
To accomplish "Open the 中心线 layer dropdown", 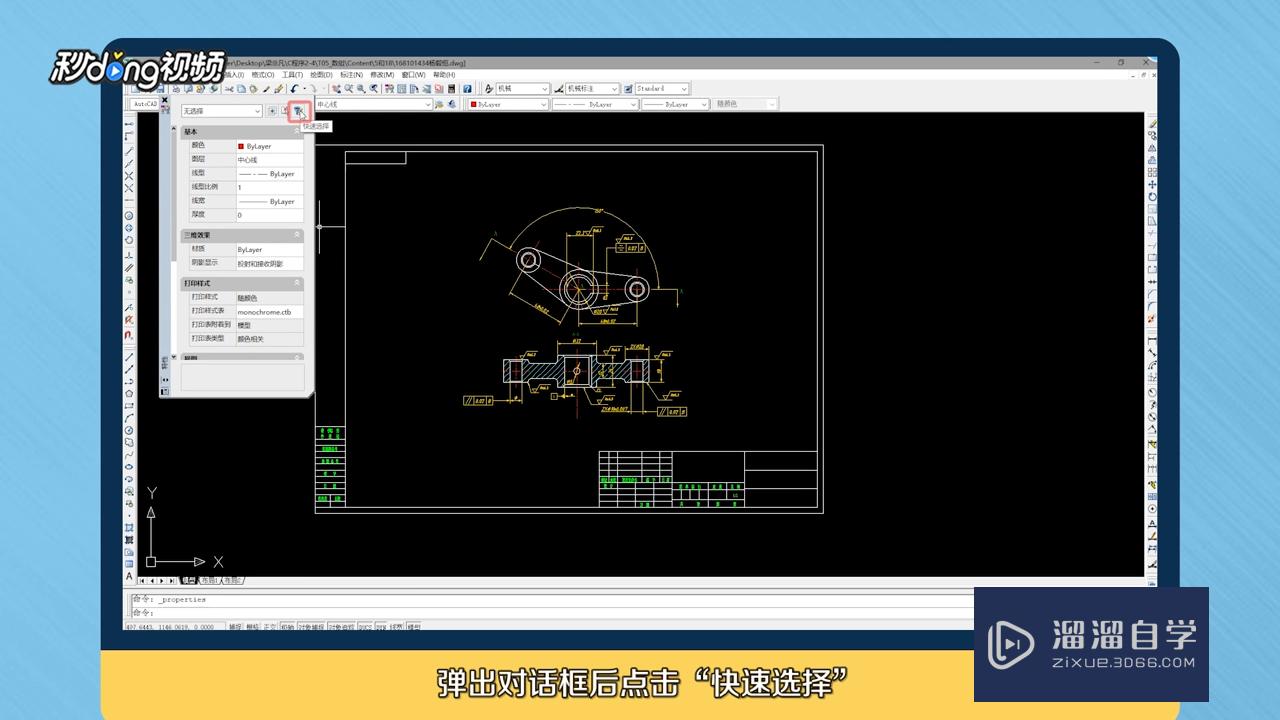I will click(x=373, y=104).
